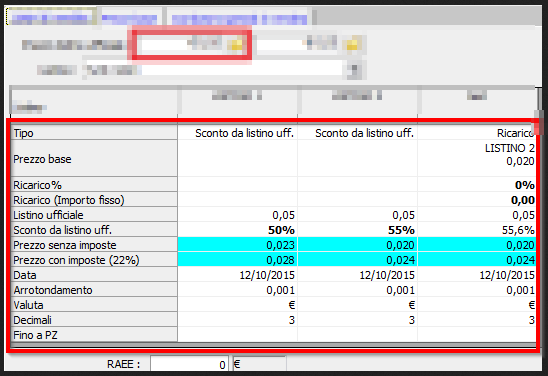Select the bold 0% Ricarico cell
Screen dimensions: 548x376
tap(477, 185)
